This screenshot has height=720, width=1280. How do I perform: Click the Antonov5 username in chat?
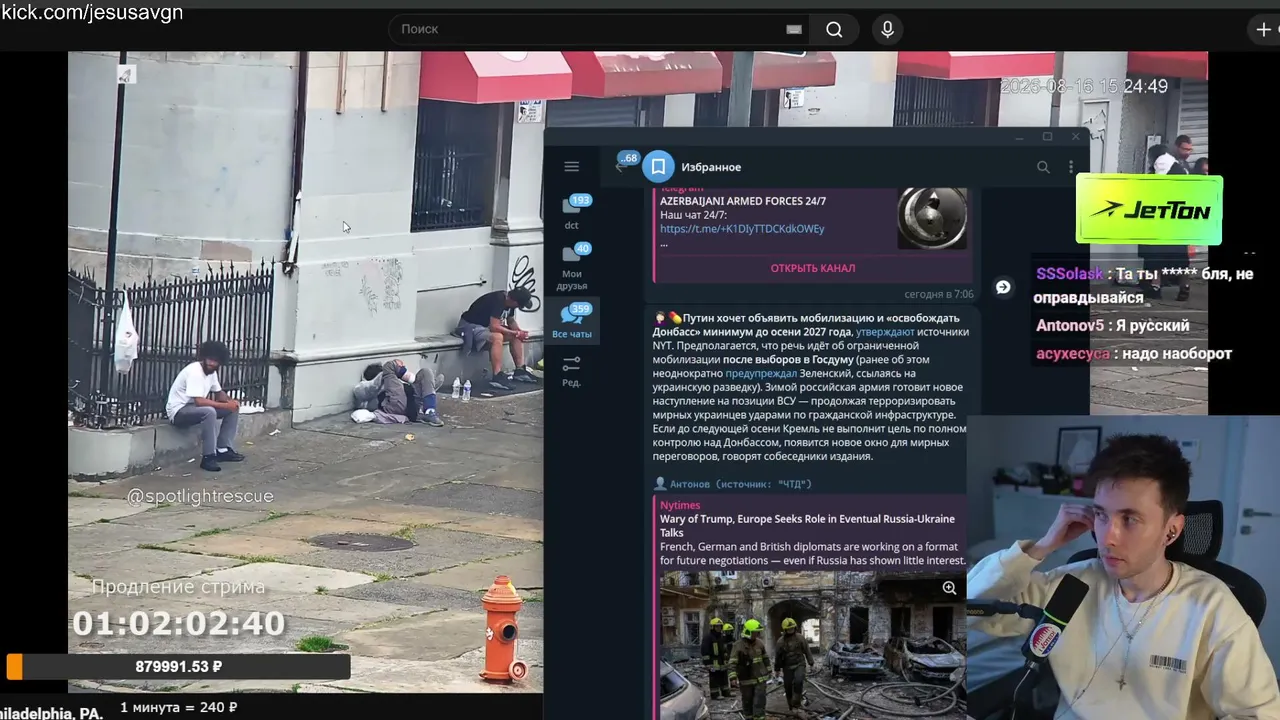point(1070,326)
